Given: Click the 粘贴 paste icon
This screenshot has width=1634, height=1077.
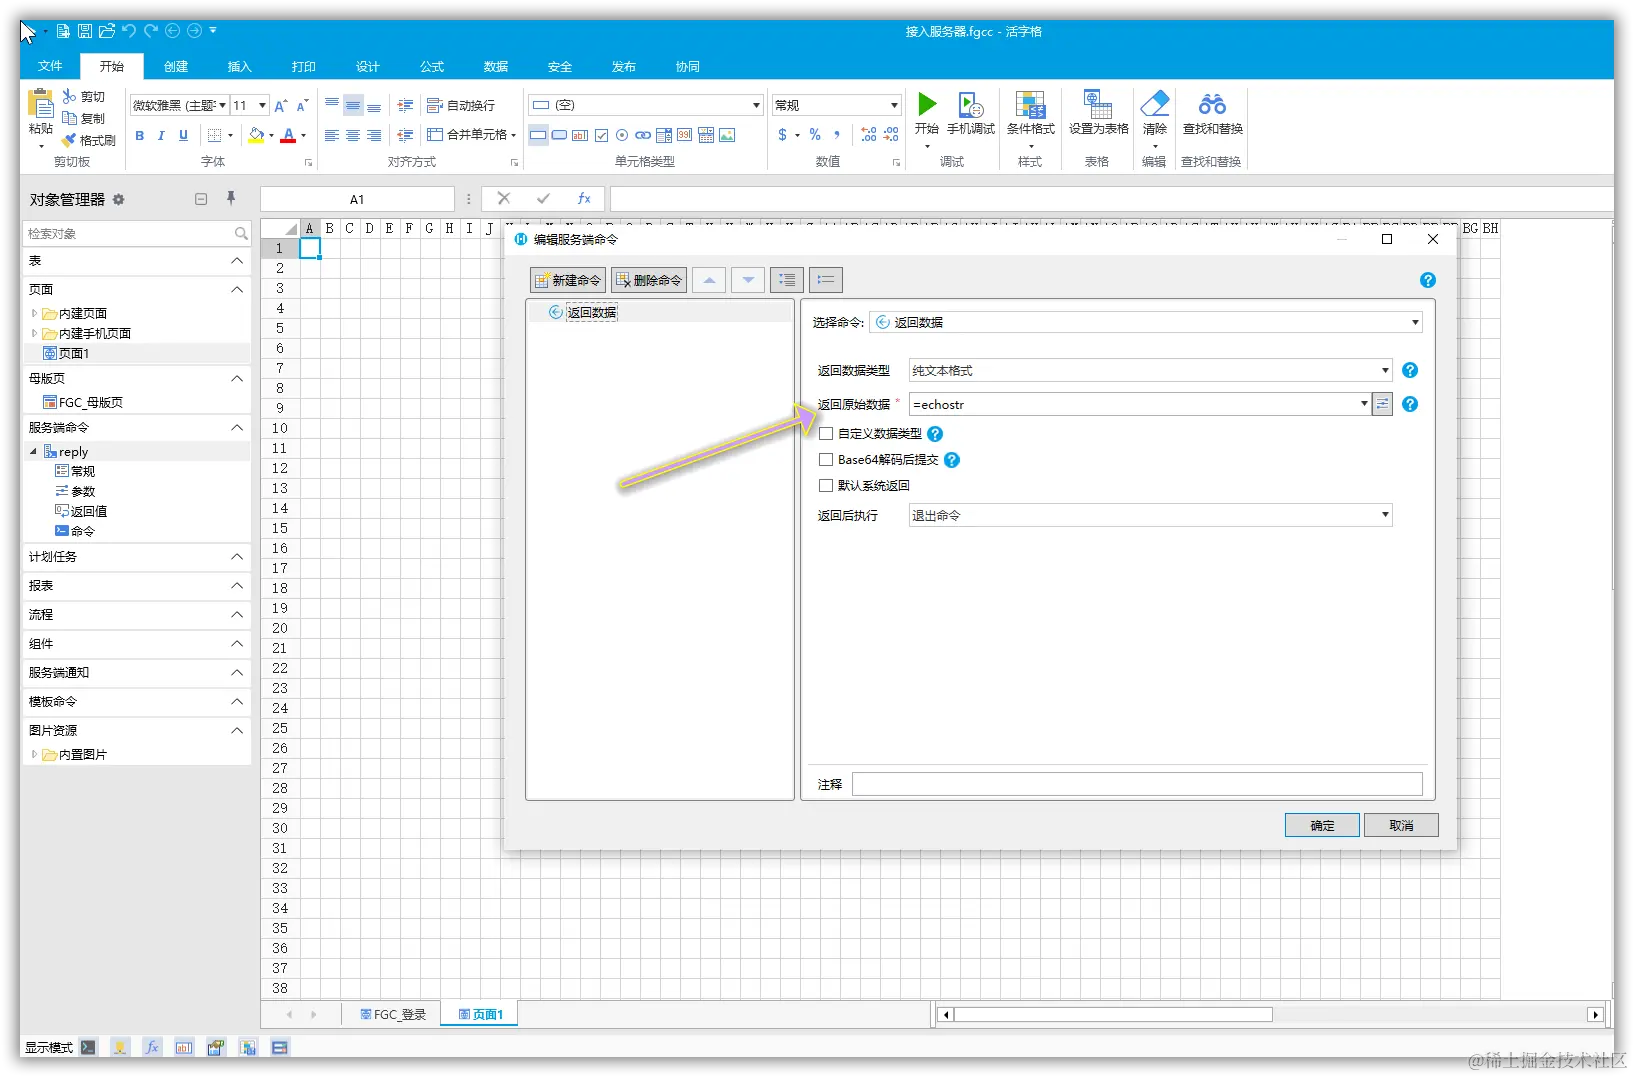Looking at the screenshot, I should pos(41,104).
